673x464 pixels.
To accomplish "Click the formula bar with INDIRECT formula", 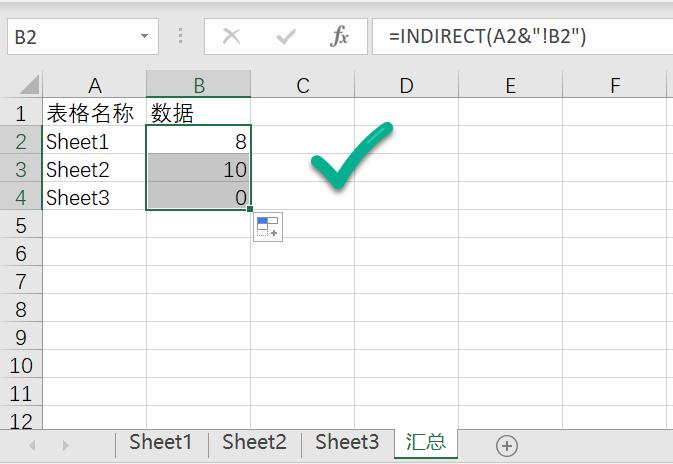I will (x=522, y=36).
